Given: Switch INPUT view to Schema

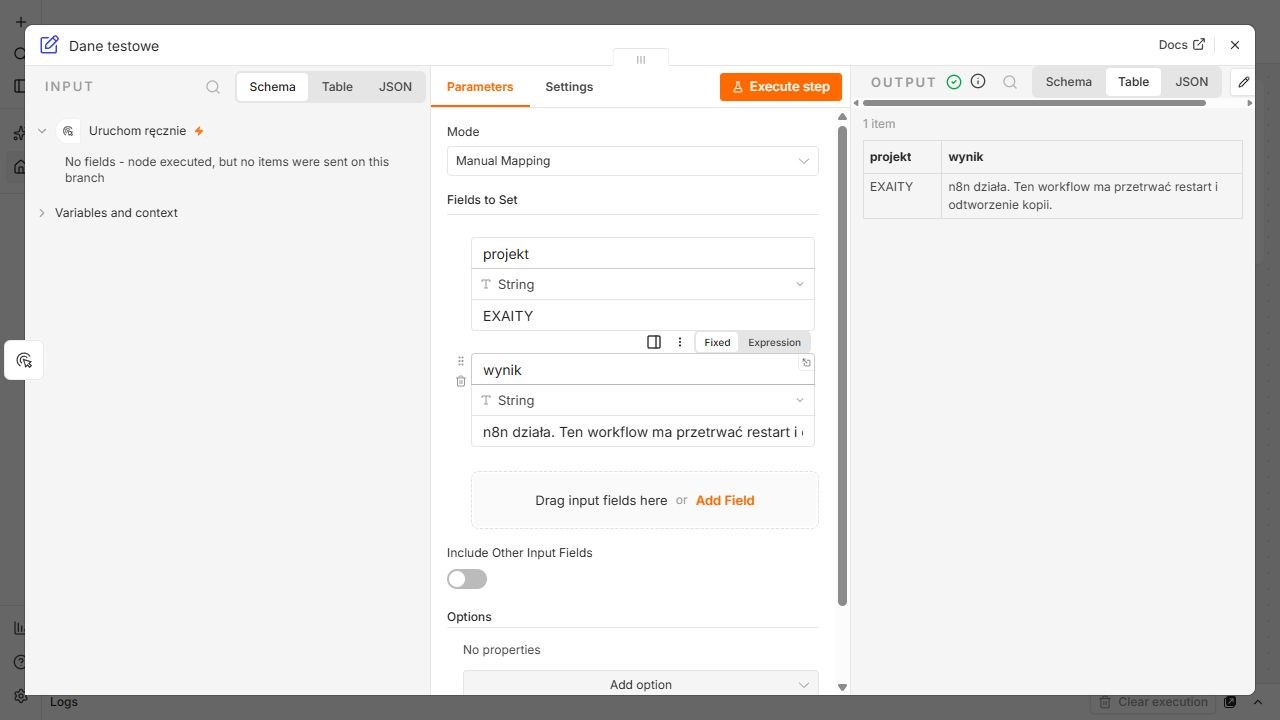Looking at the screenshot, I should click(x=272, y=87).
